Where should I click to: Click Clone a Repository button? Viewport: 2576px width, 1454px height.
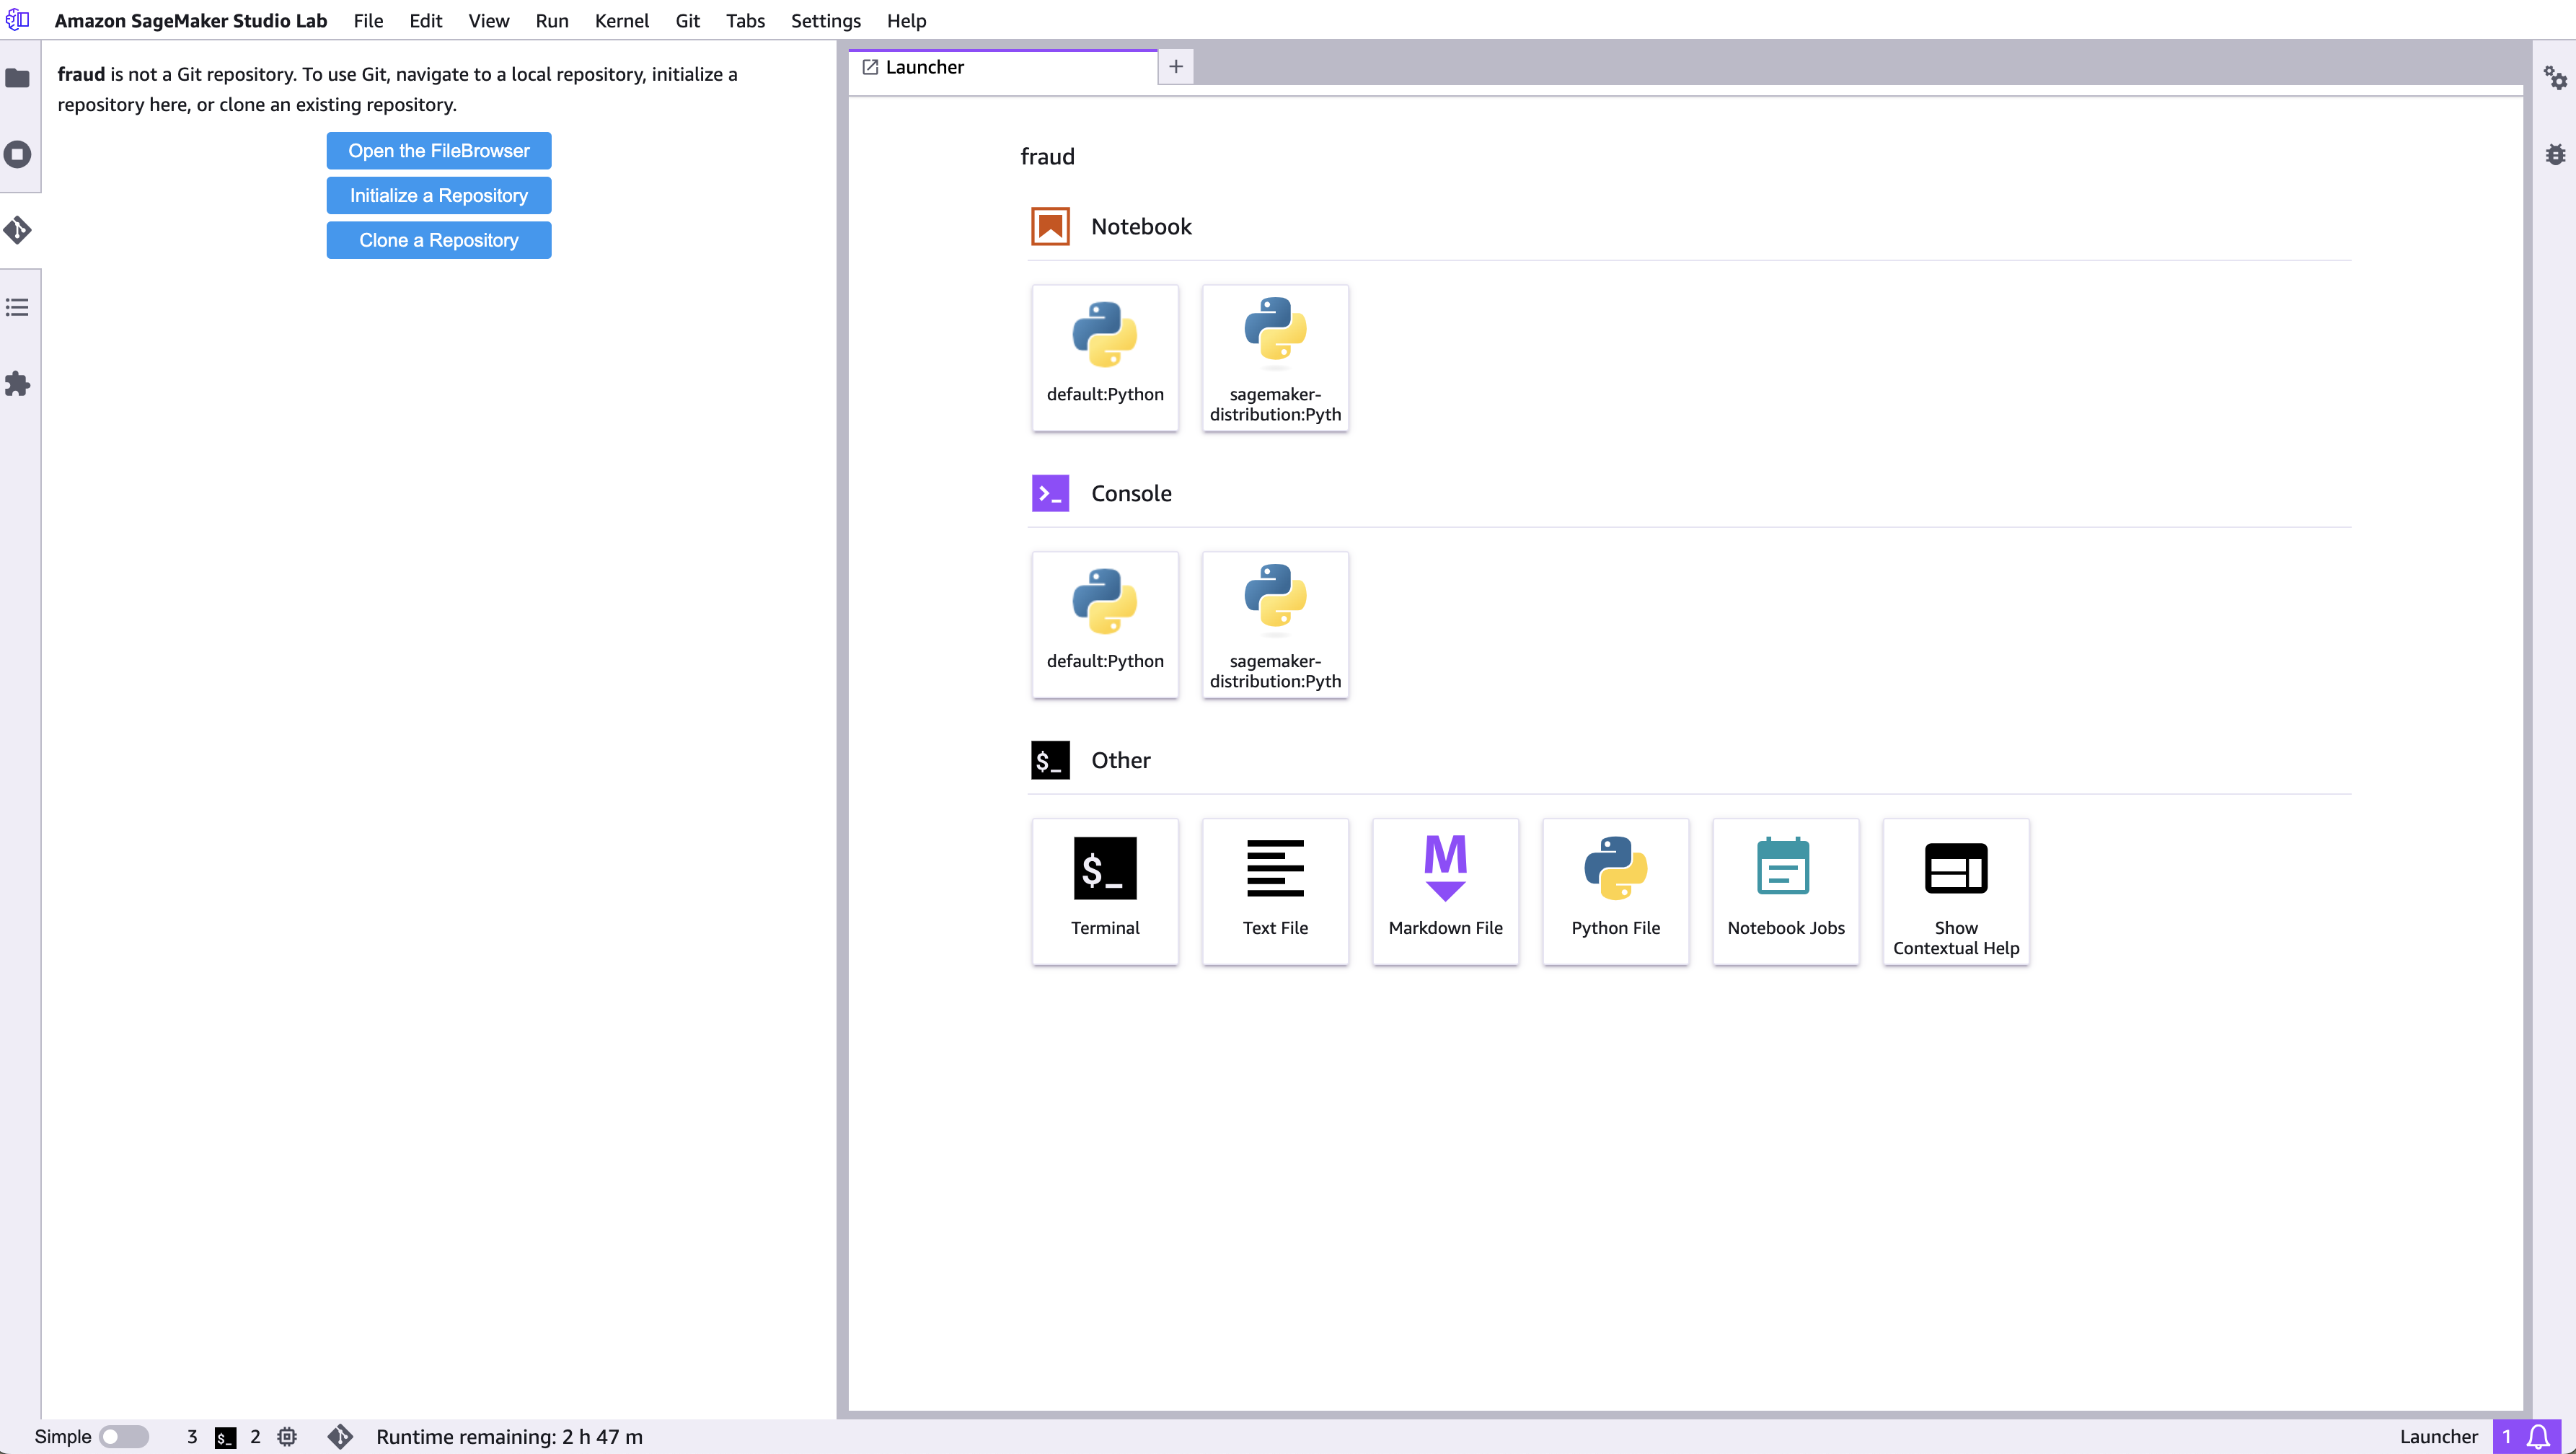[x=438, y=239]
